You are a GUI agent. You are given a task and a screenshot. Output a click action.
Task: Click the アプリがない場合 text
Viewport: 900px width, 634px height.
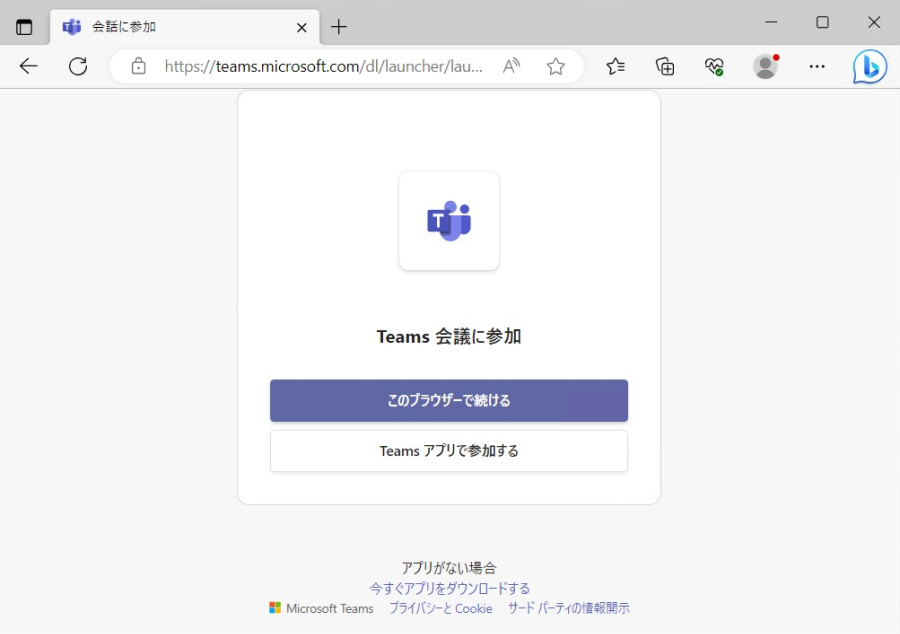(449, 568)
